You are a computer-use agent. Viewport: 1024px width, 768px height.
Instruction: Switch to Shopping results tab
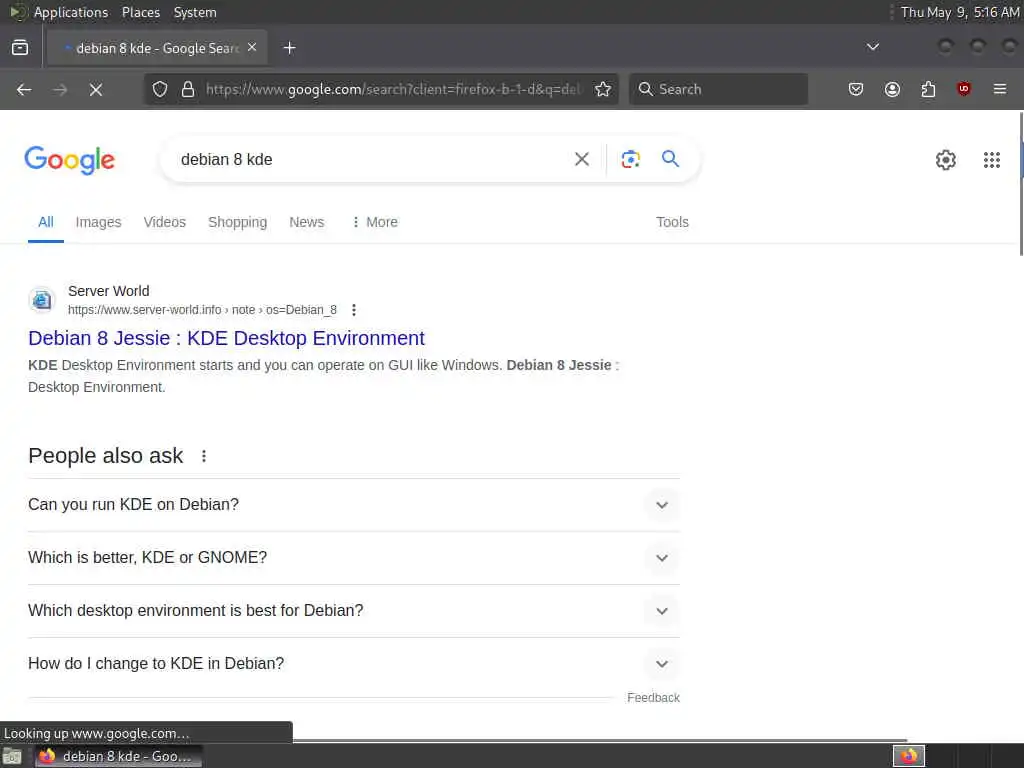[238, 222]
